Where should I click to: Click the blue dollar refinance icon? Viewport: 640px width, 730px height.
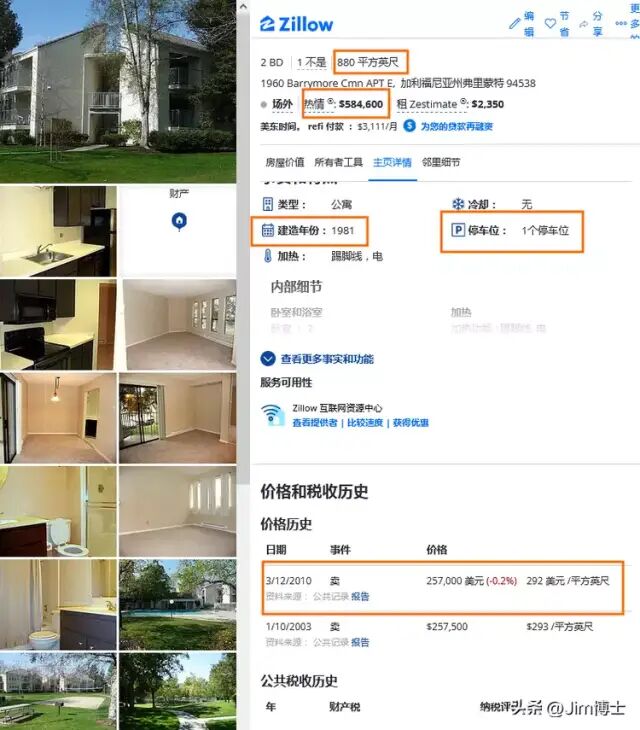pyautogui.click(x=409, y=126)
